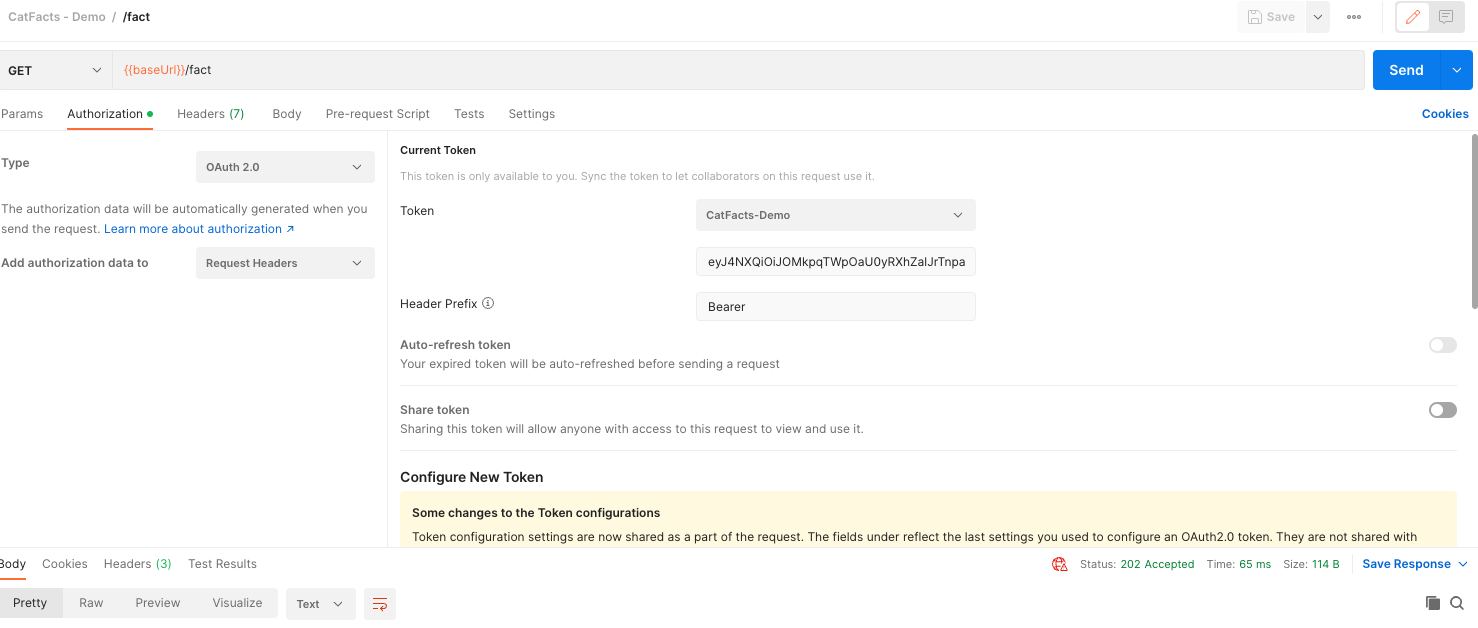The height and width of the screenshot is (628, 1478).
Task: Select the Pretty view
Action: tap(30, 603)
